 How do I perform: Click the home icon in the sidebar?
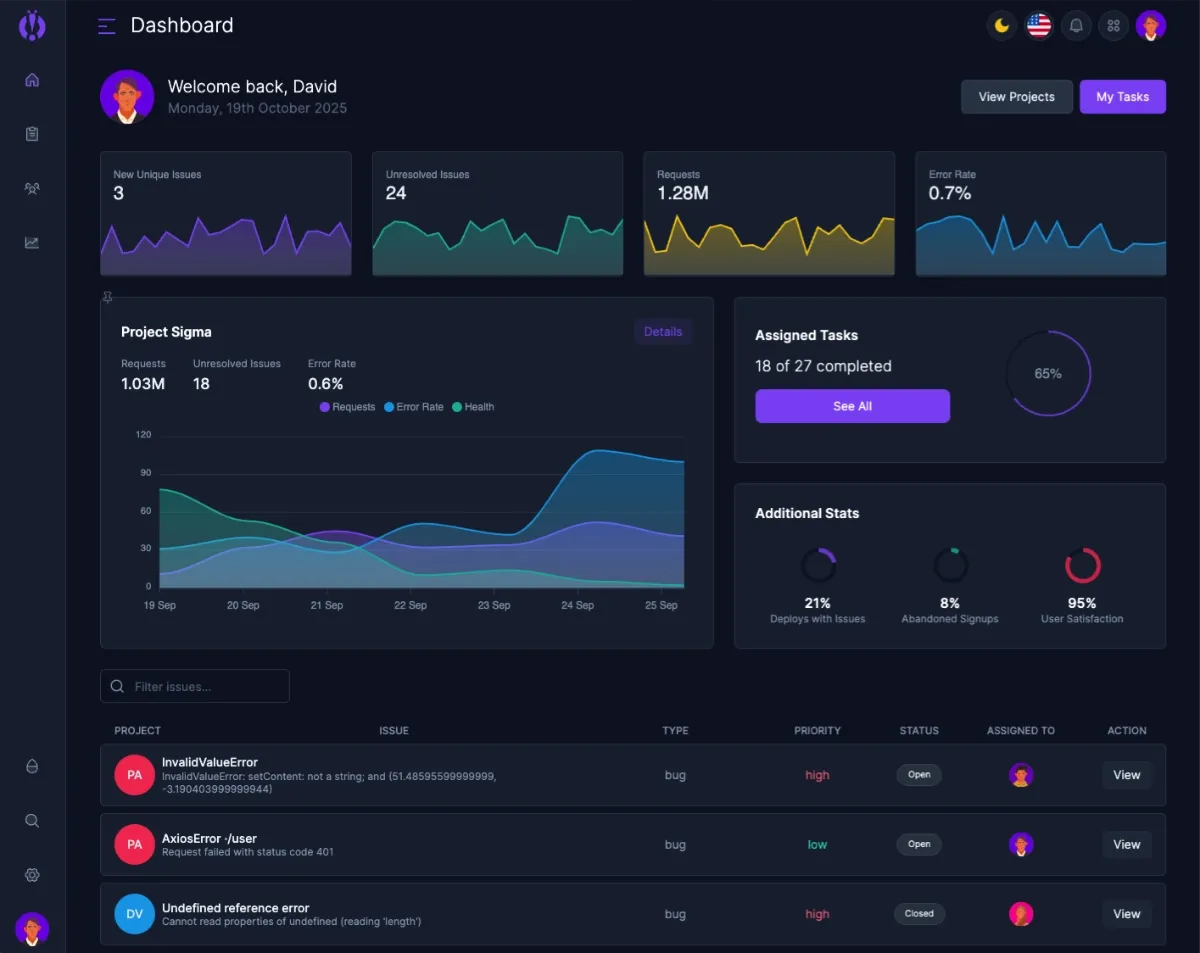point(32,80)
